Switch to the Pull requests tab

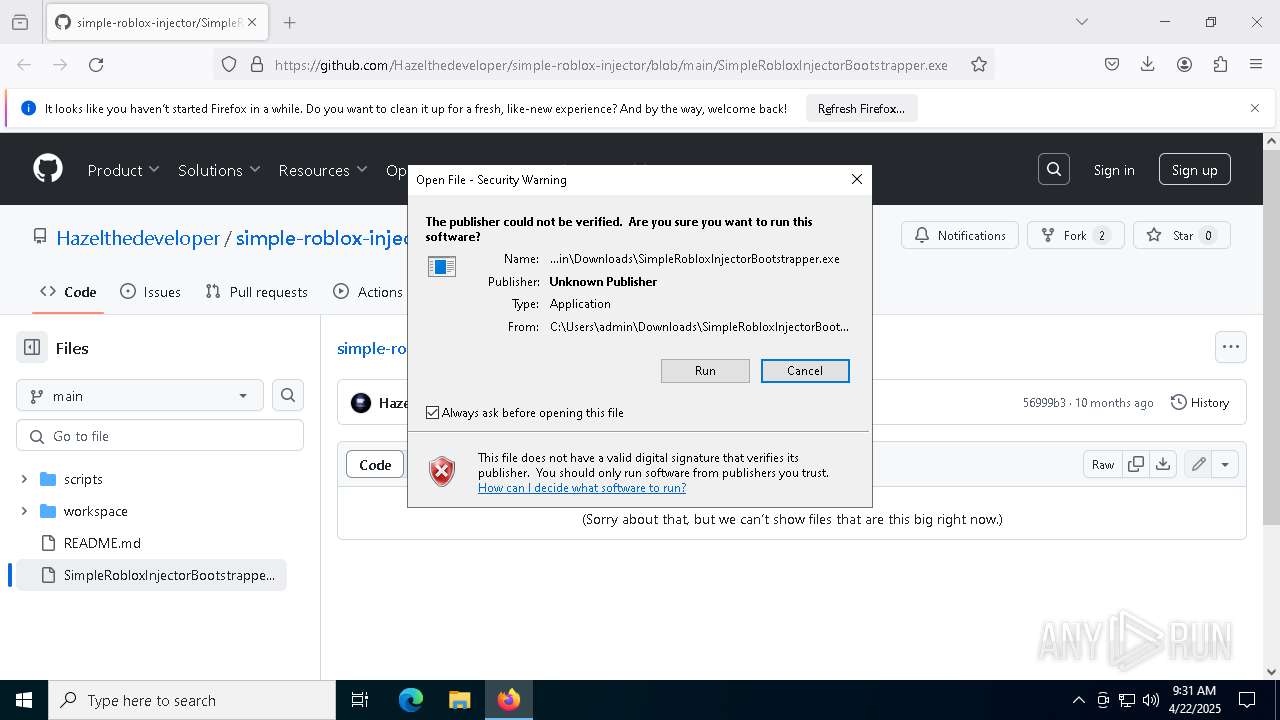click(256, 292)
